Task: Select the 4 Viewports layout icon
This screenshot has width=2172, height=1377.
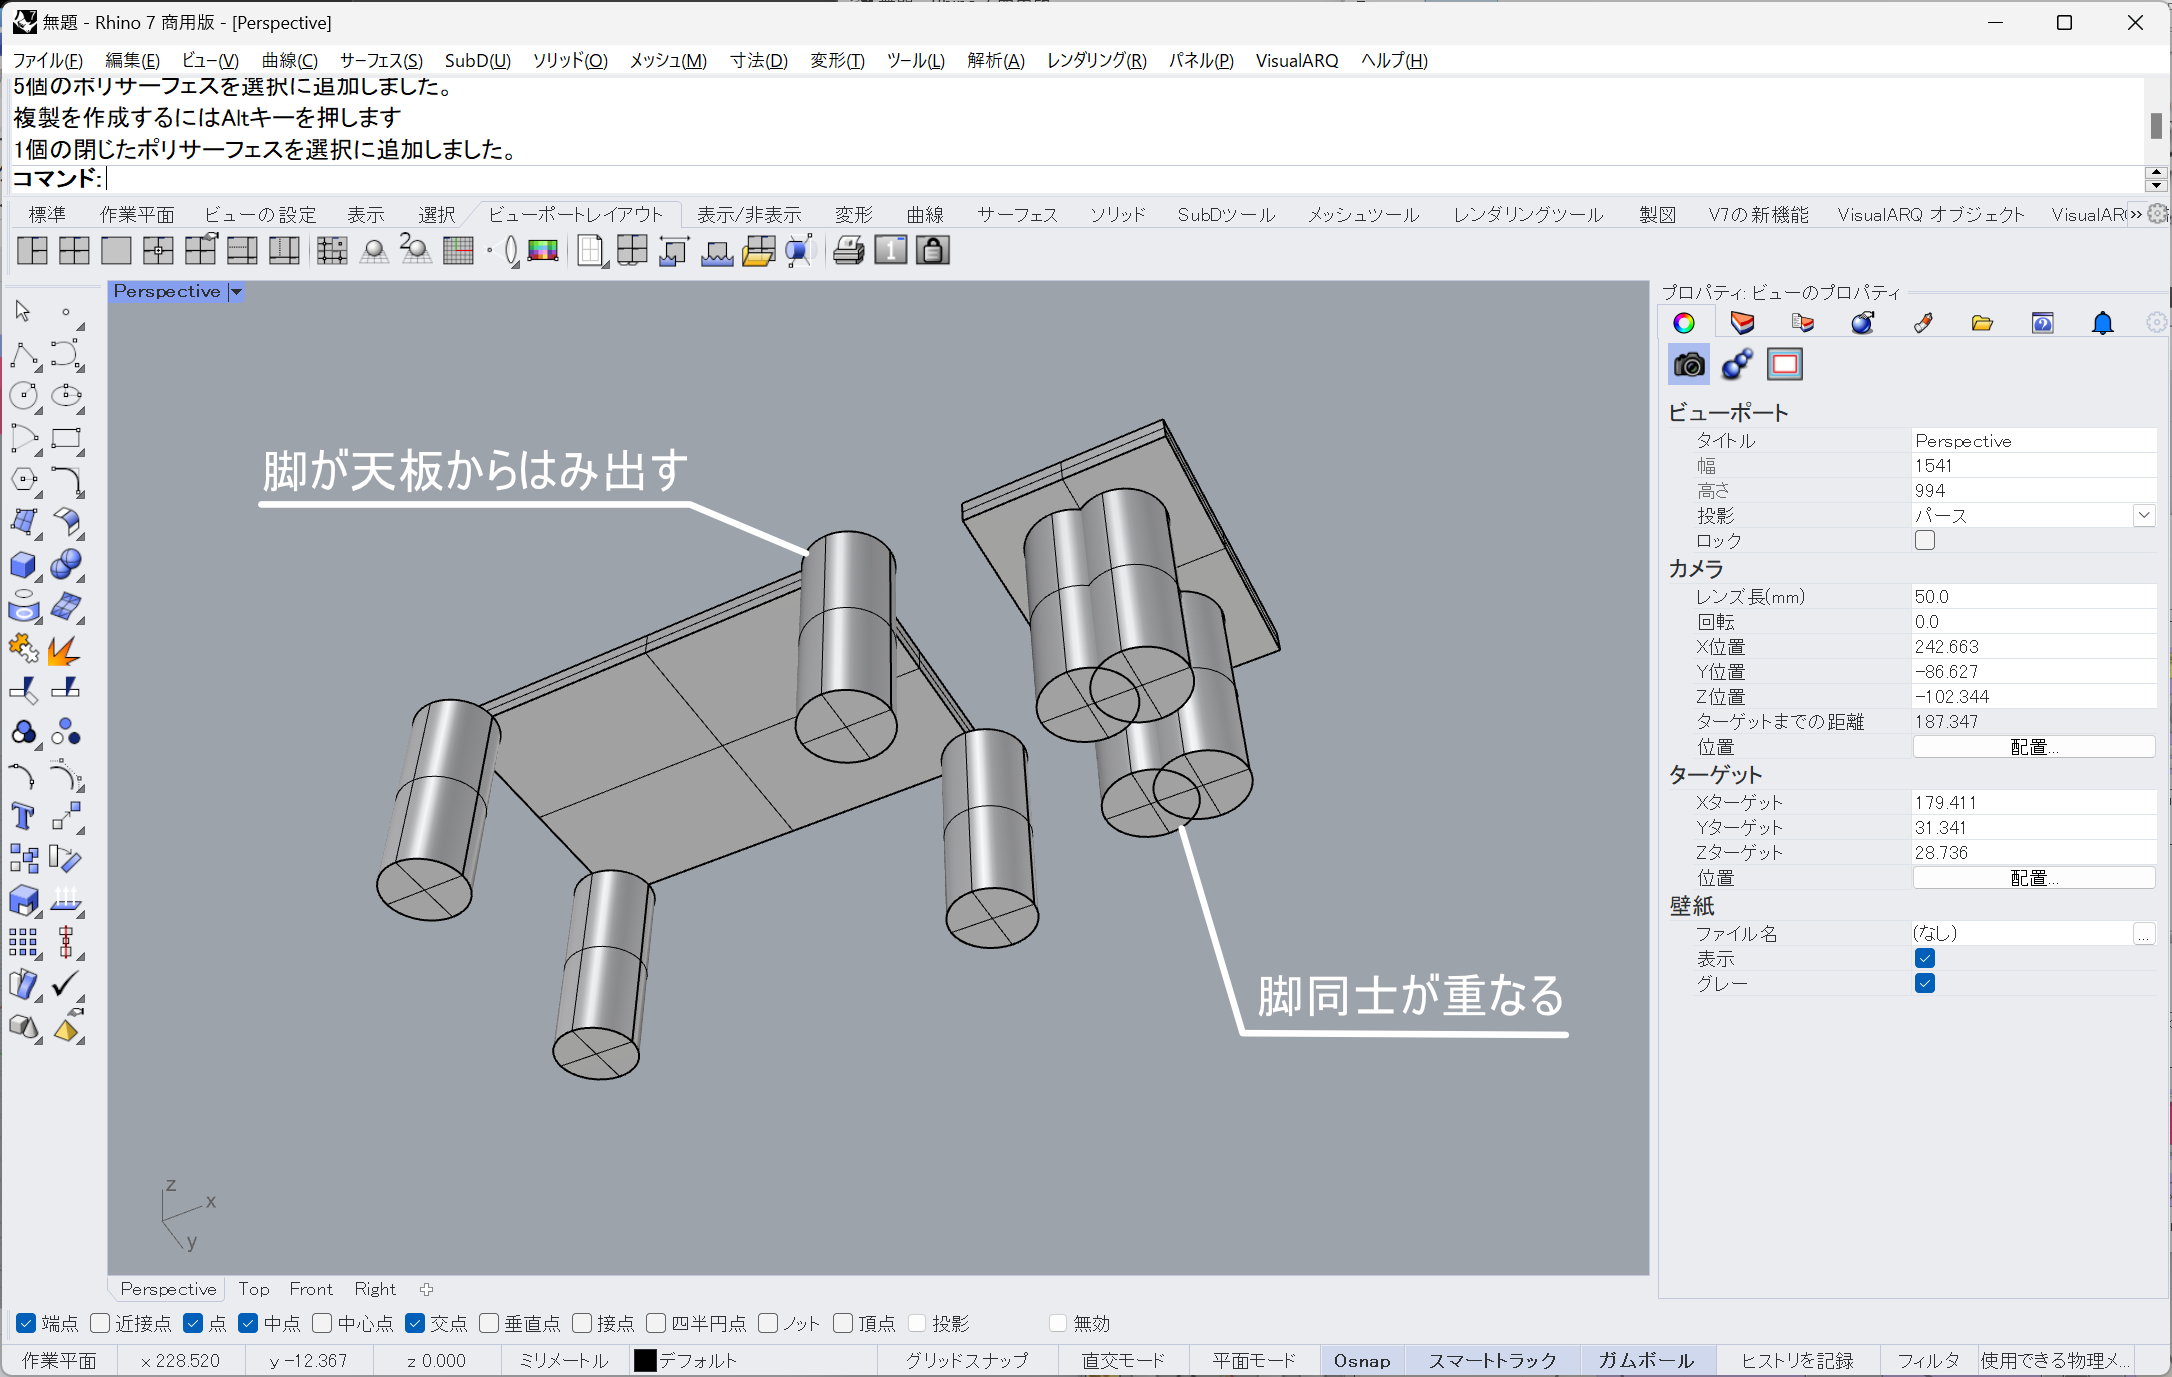Action: click(74, 250)
